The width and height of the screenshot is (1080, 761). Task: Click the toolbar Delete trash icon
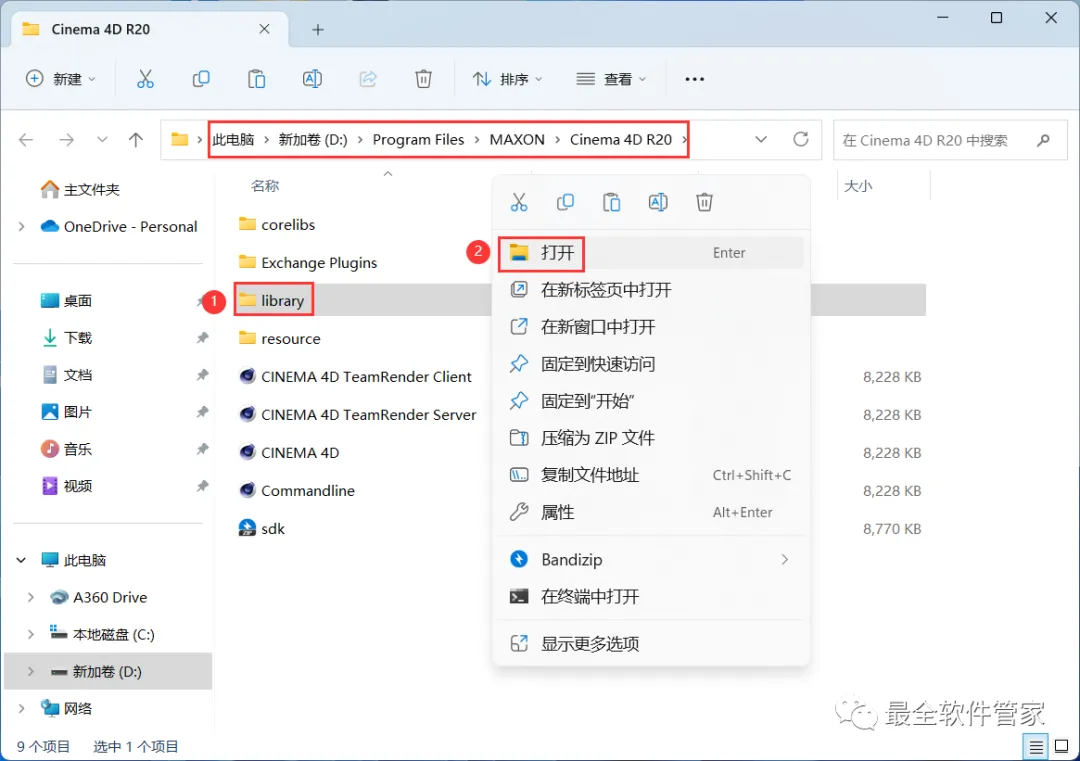[x=424, y=79]
